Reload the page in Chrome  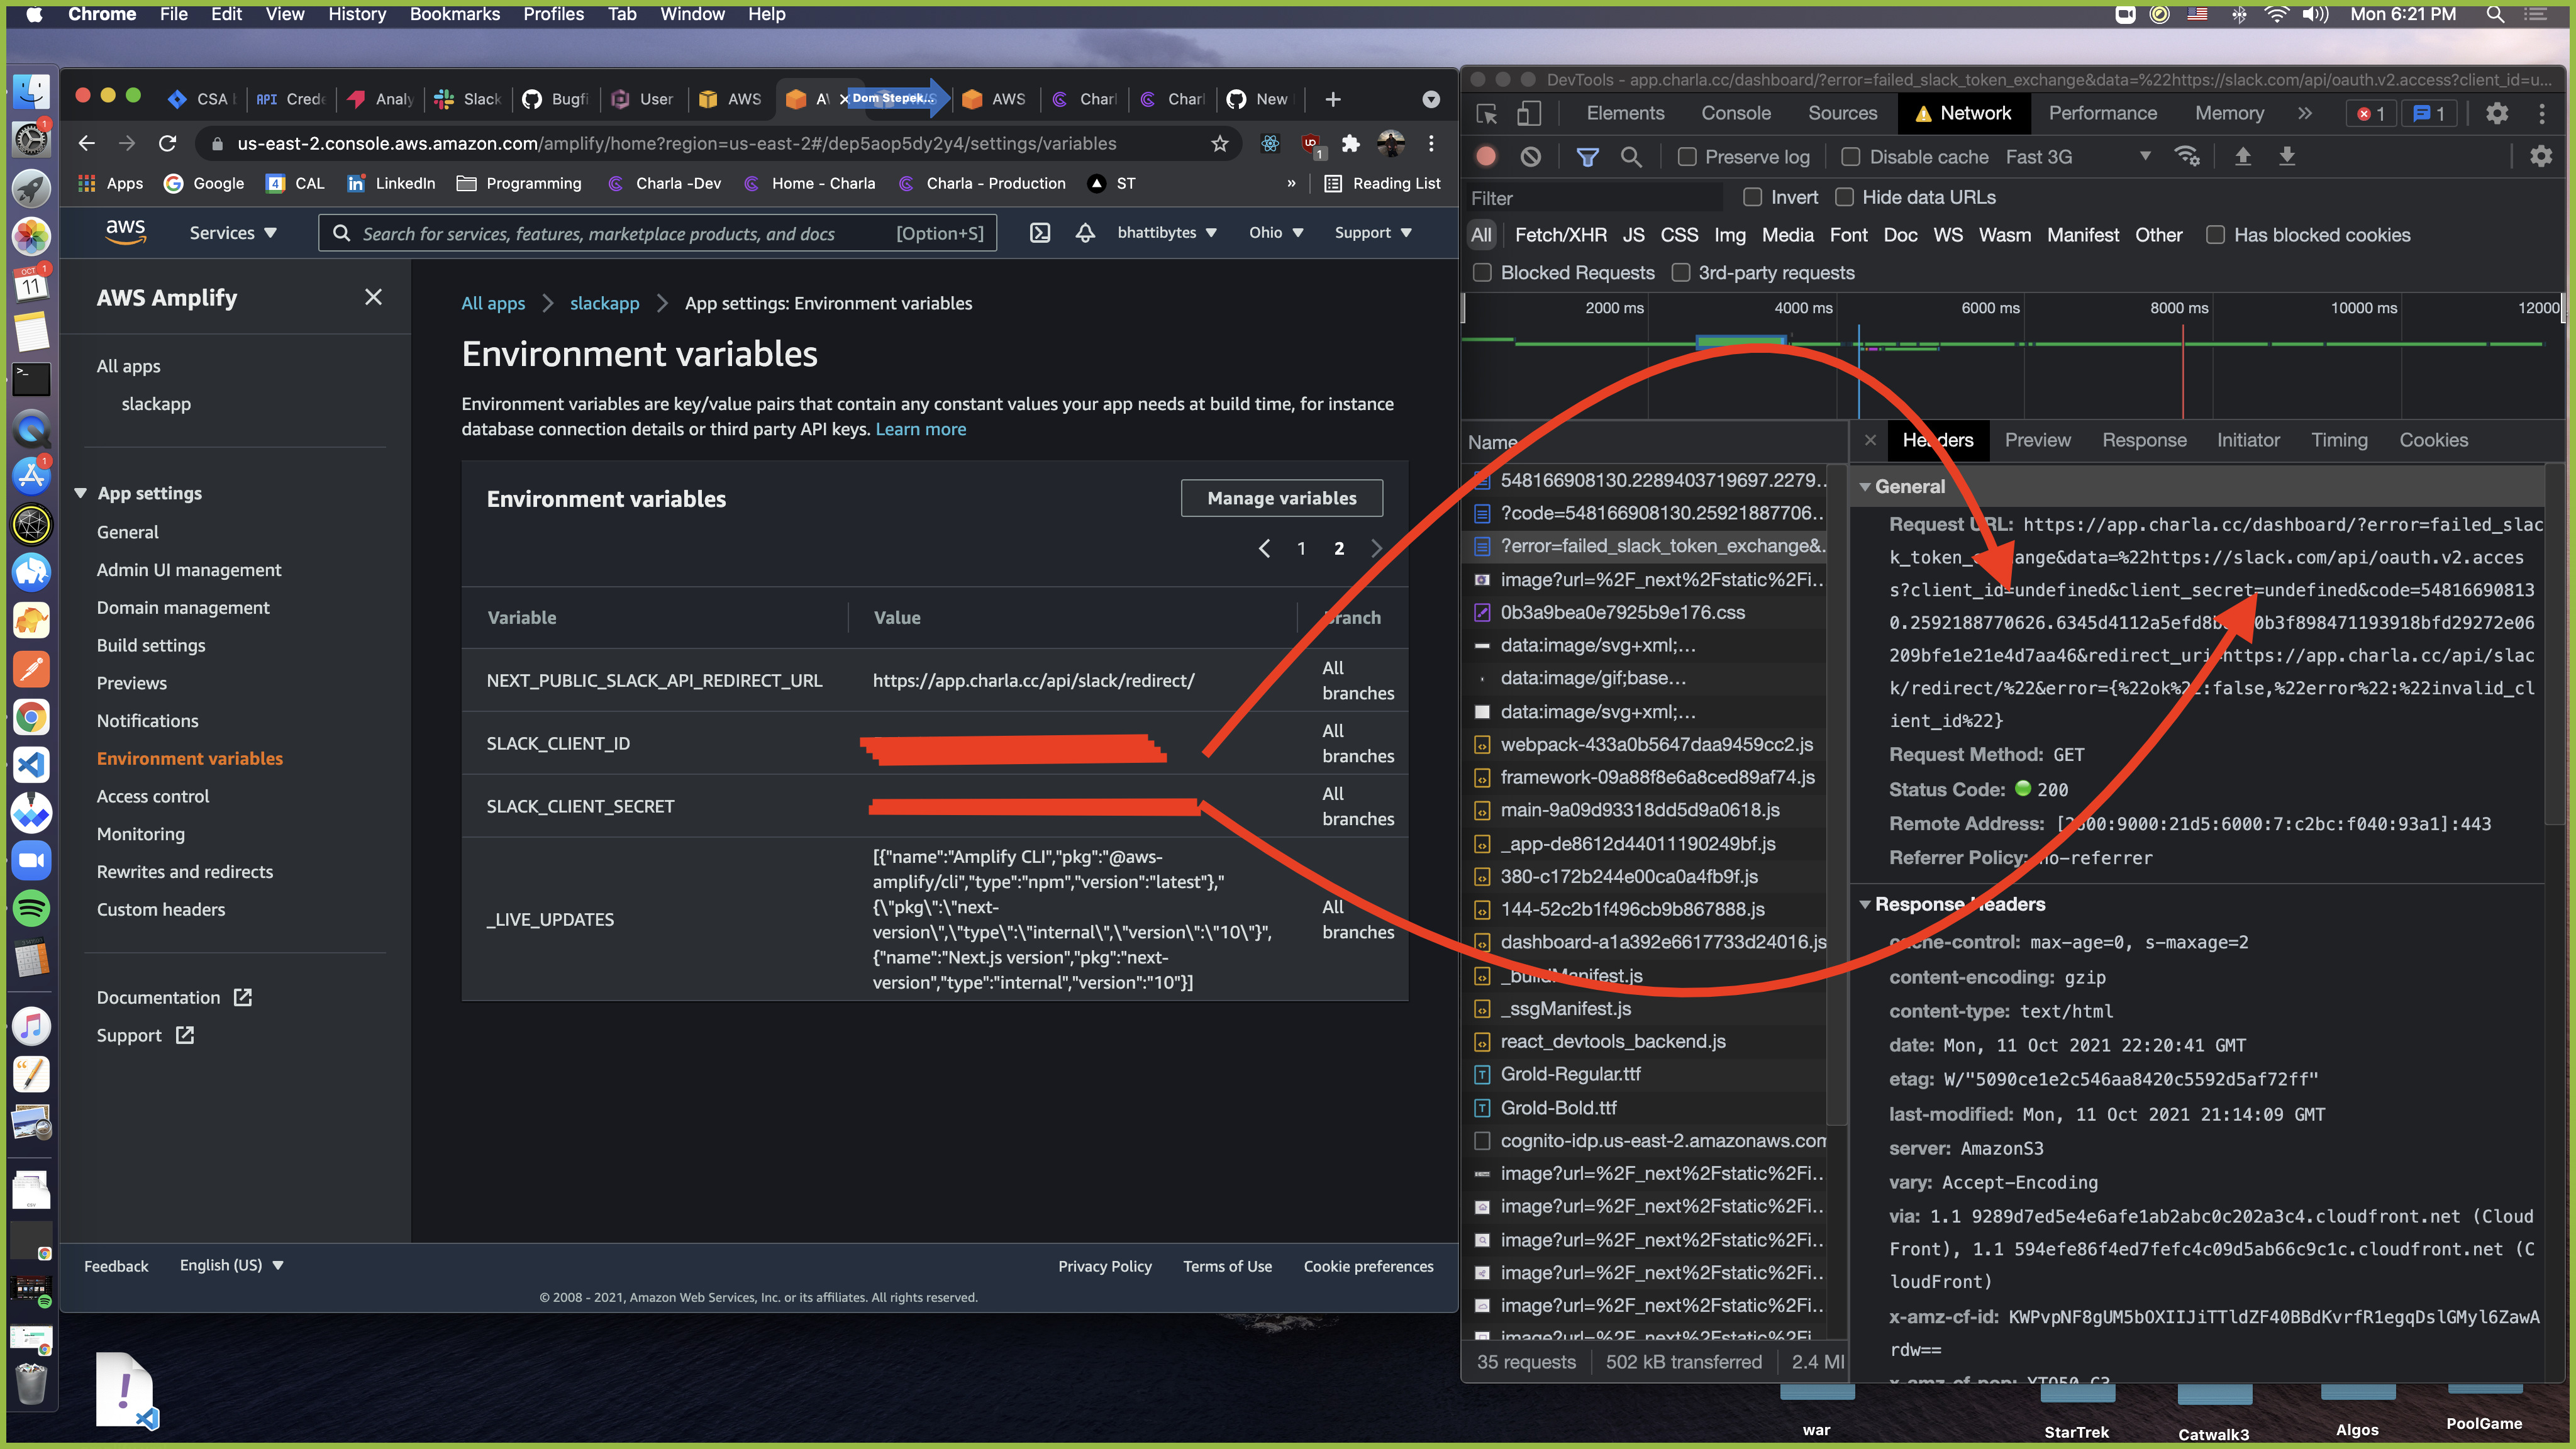click(168, 144)
